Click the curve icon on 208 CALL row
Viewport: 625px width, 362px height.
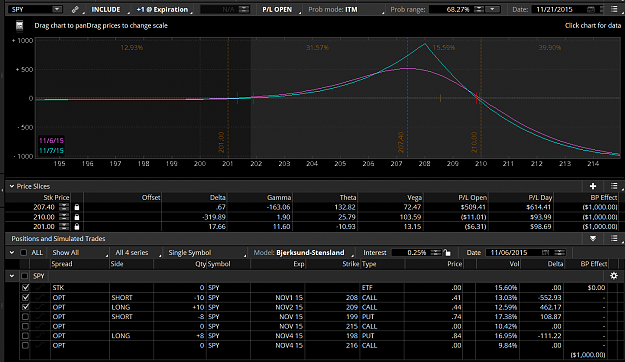39,297
